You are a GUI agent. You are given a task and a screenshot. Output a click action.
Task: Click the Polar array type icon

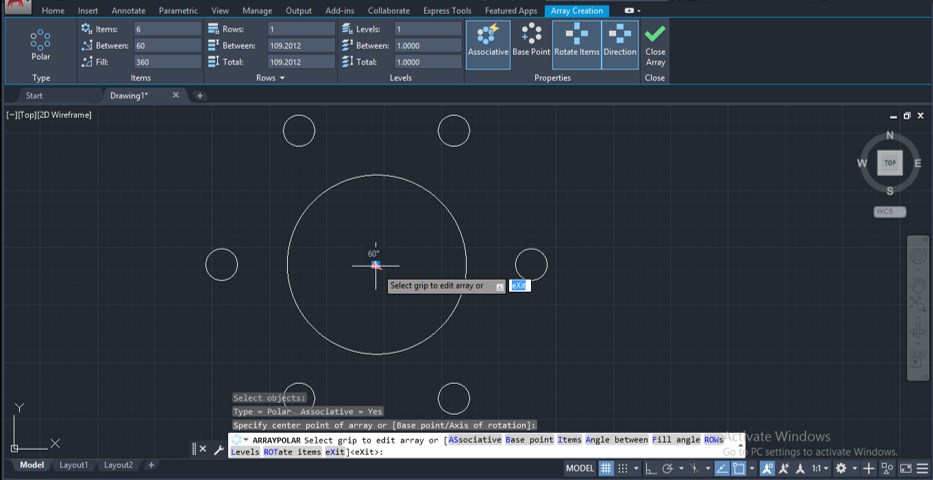(x=40, y=40)
